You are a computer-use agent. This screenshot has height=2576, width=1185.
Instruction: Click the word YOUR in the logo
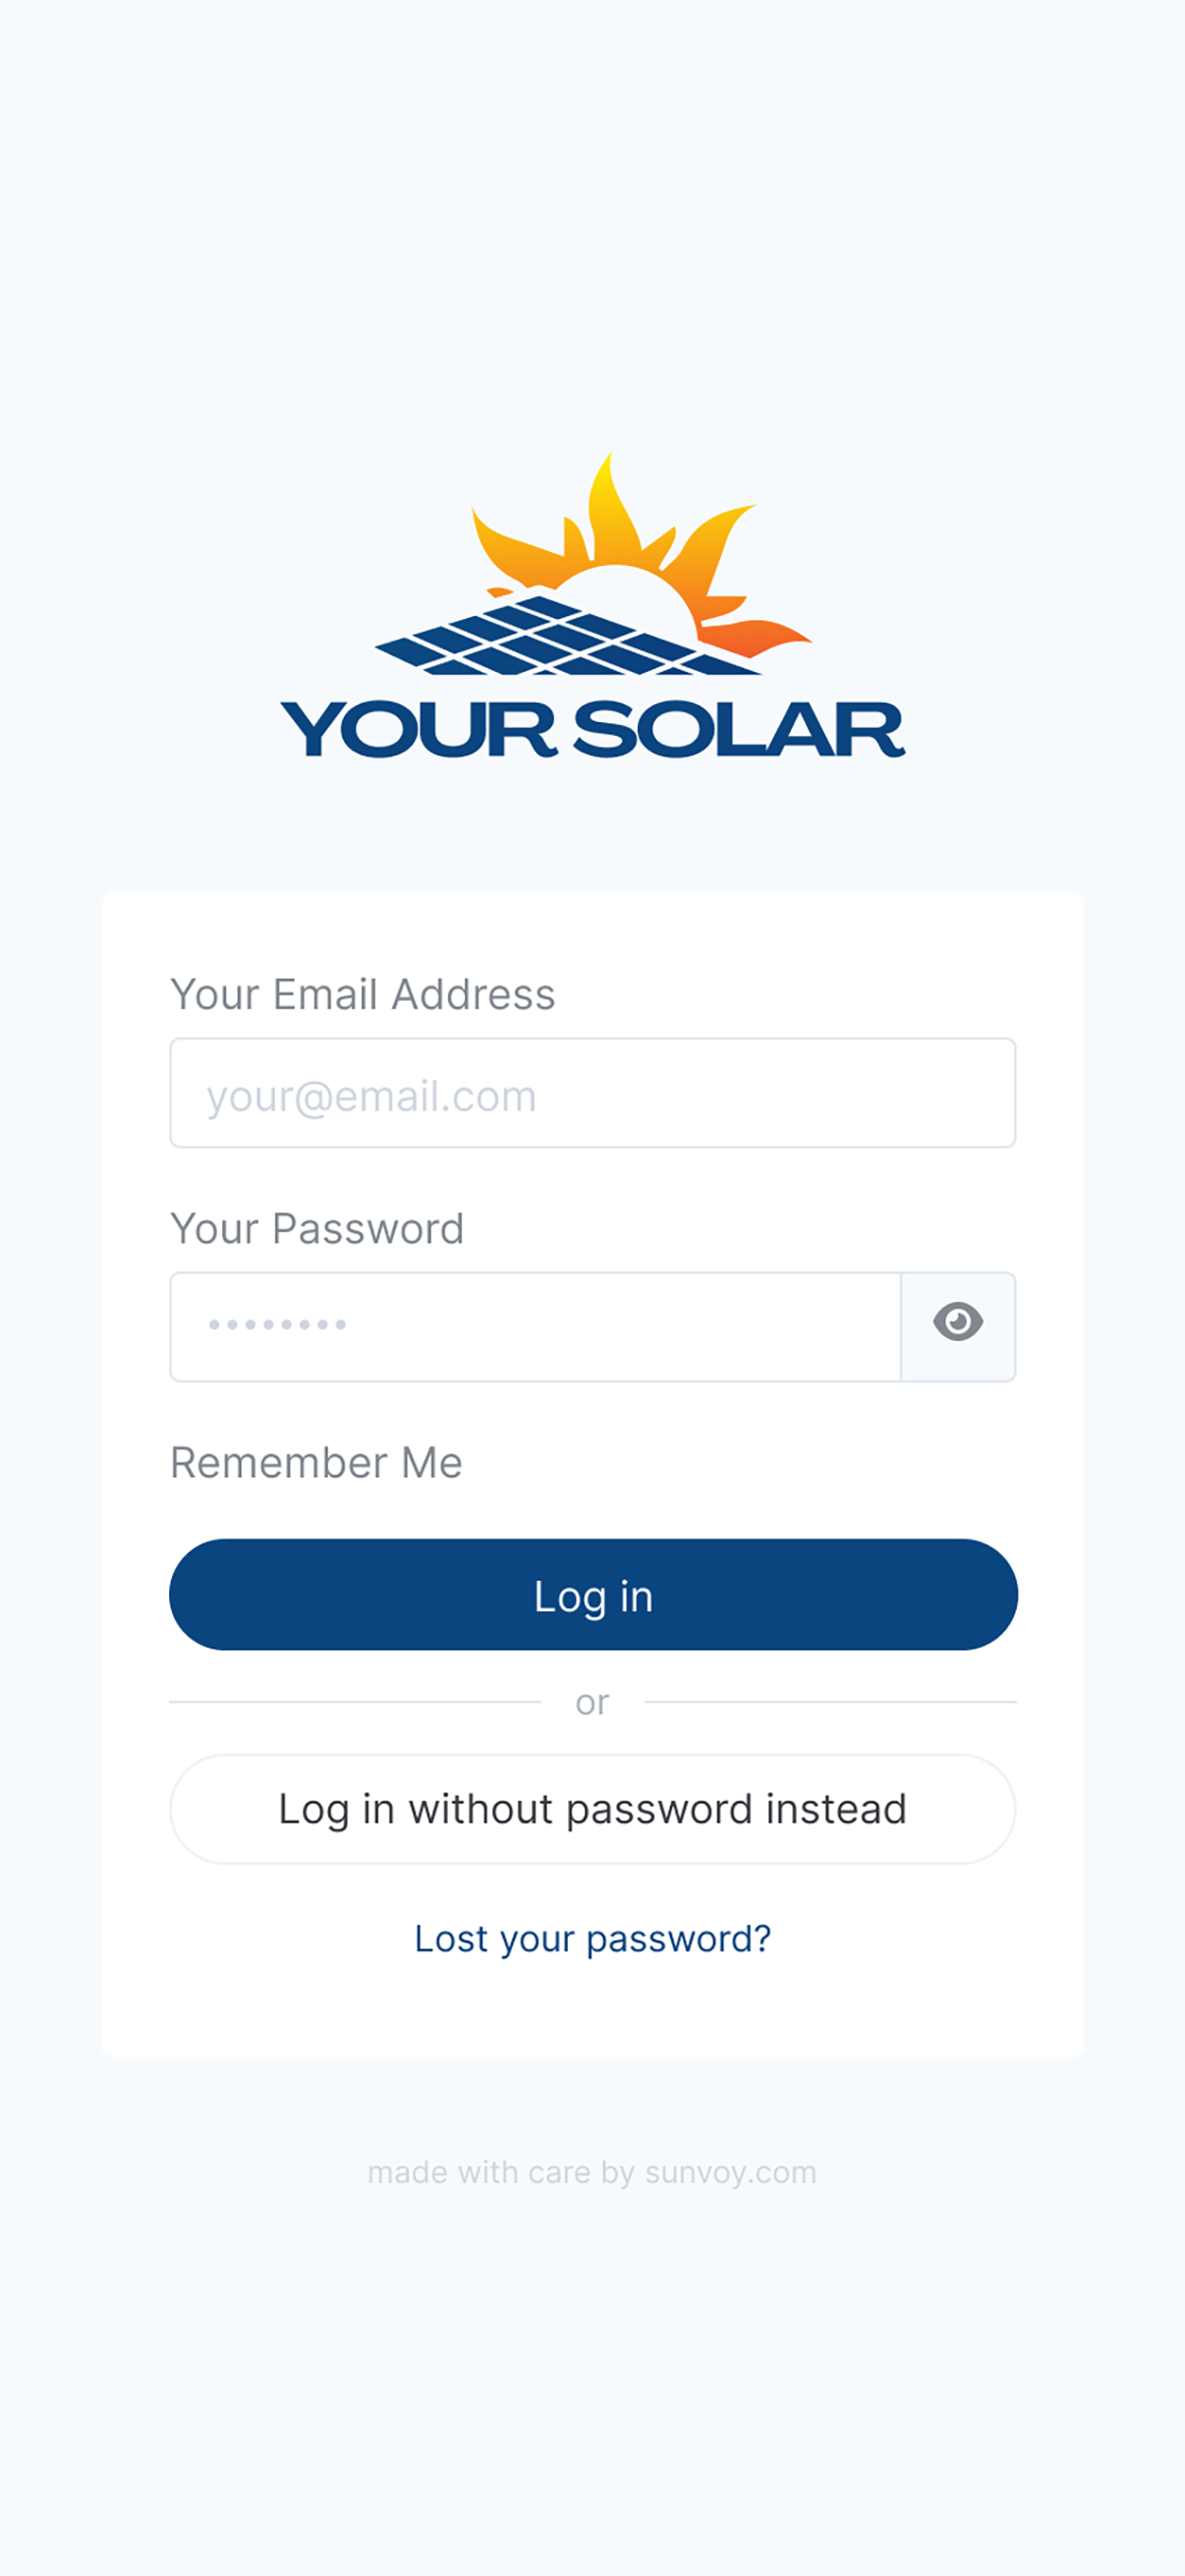tap(418, 730)
